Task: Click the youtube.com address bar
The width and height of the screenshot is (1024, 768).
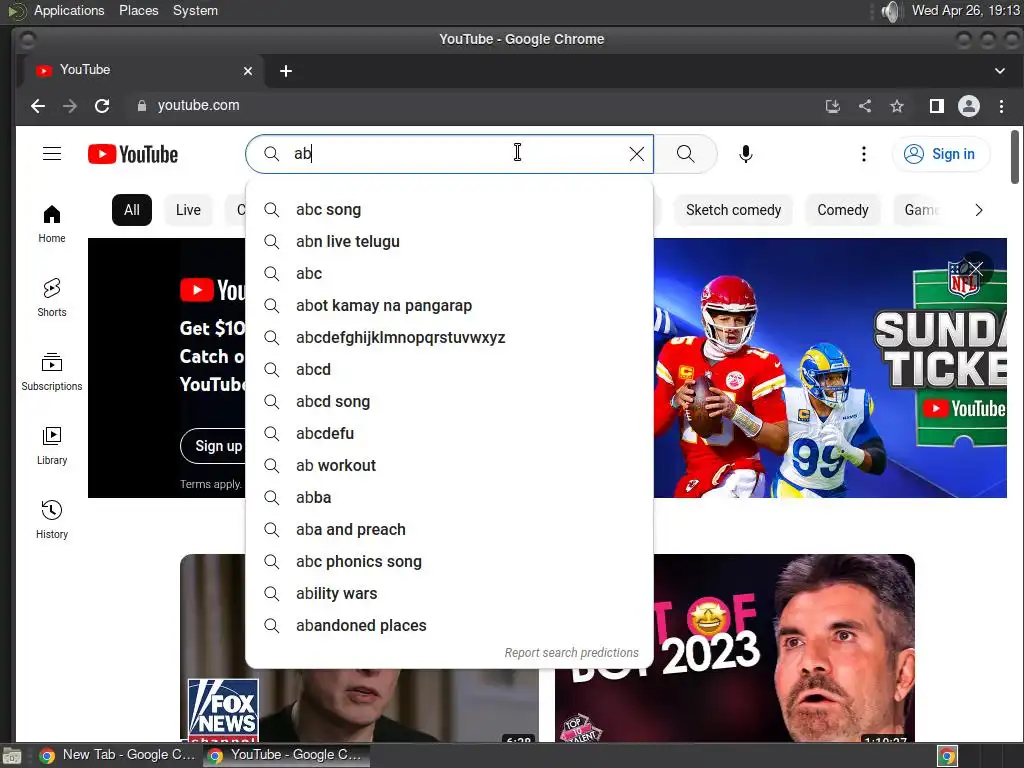Action: (x=470, y=106)
